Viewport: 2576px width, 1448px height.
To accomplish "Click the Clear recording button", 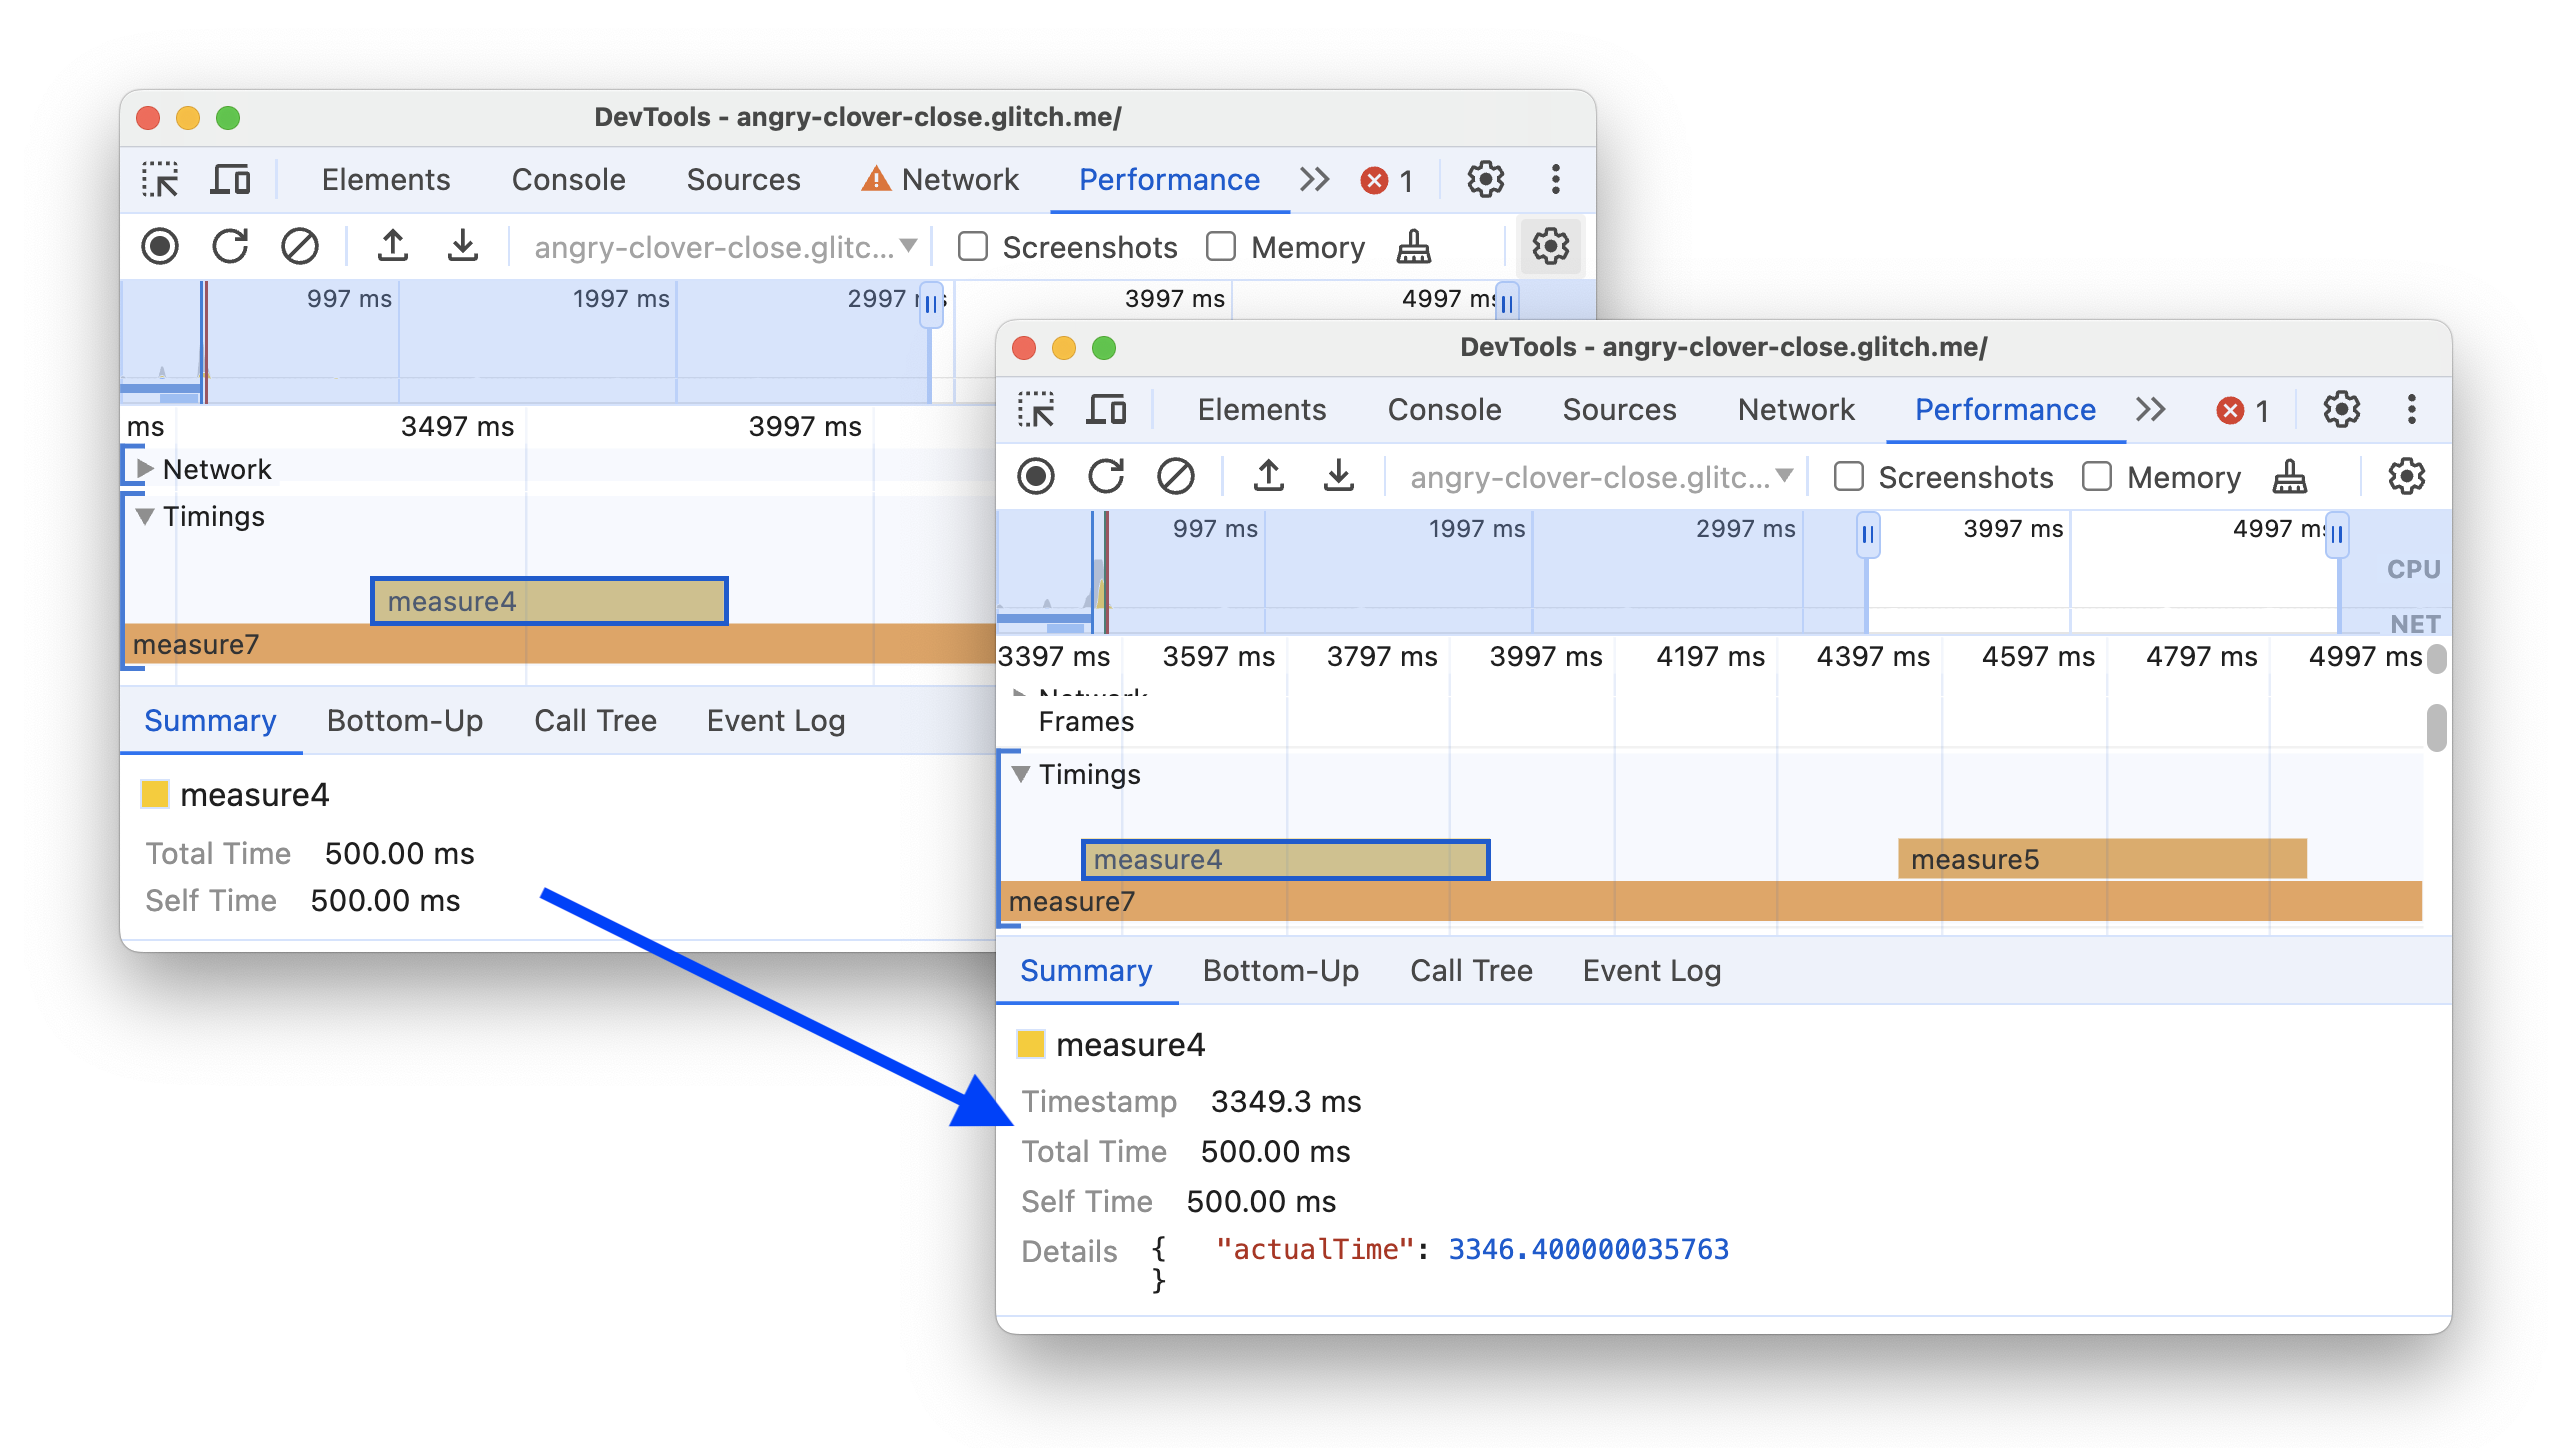I will pos(1175,478).
